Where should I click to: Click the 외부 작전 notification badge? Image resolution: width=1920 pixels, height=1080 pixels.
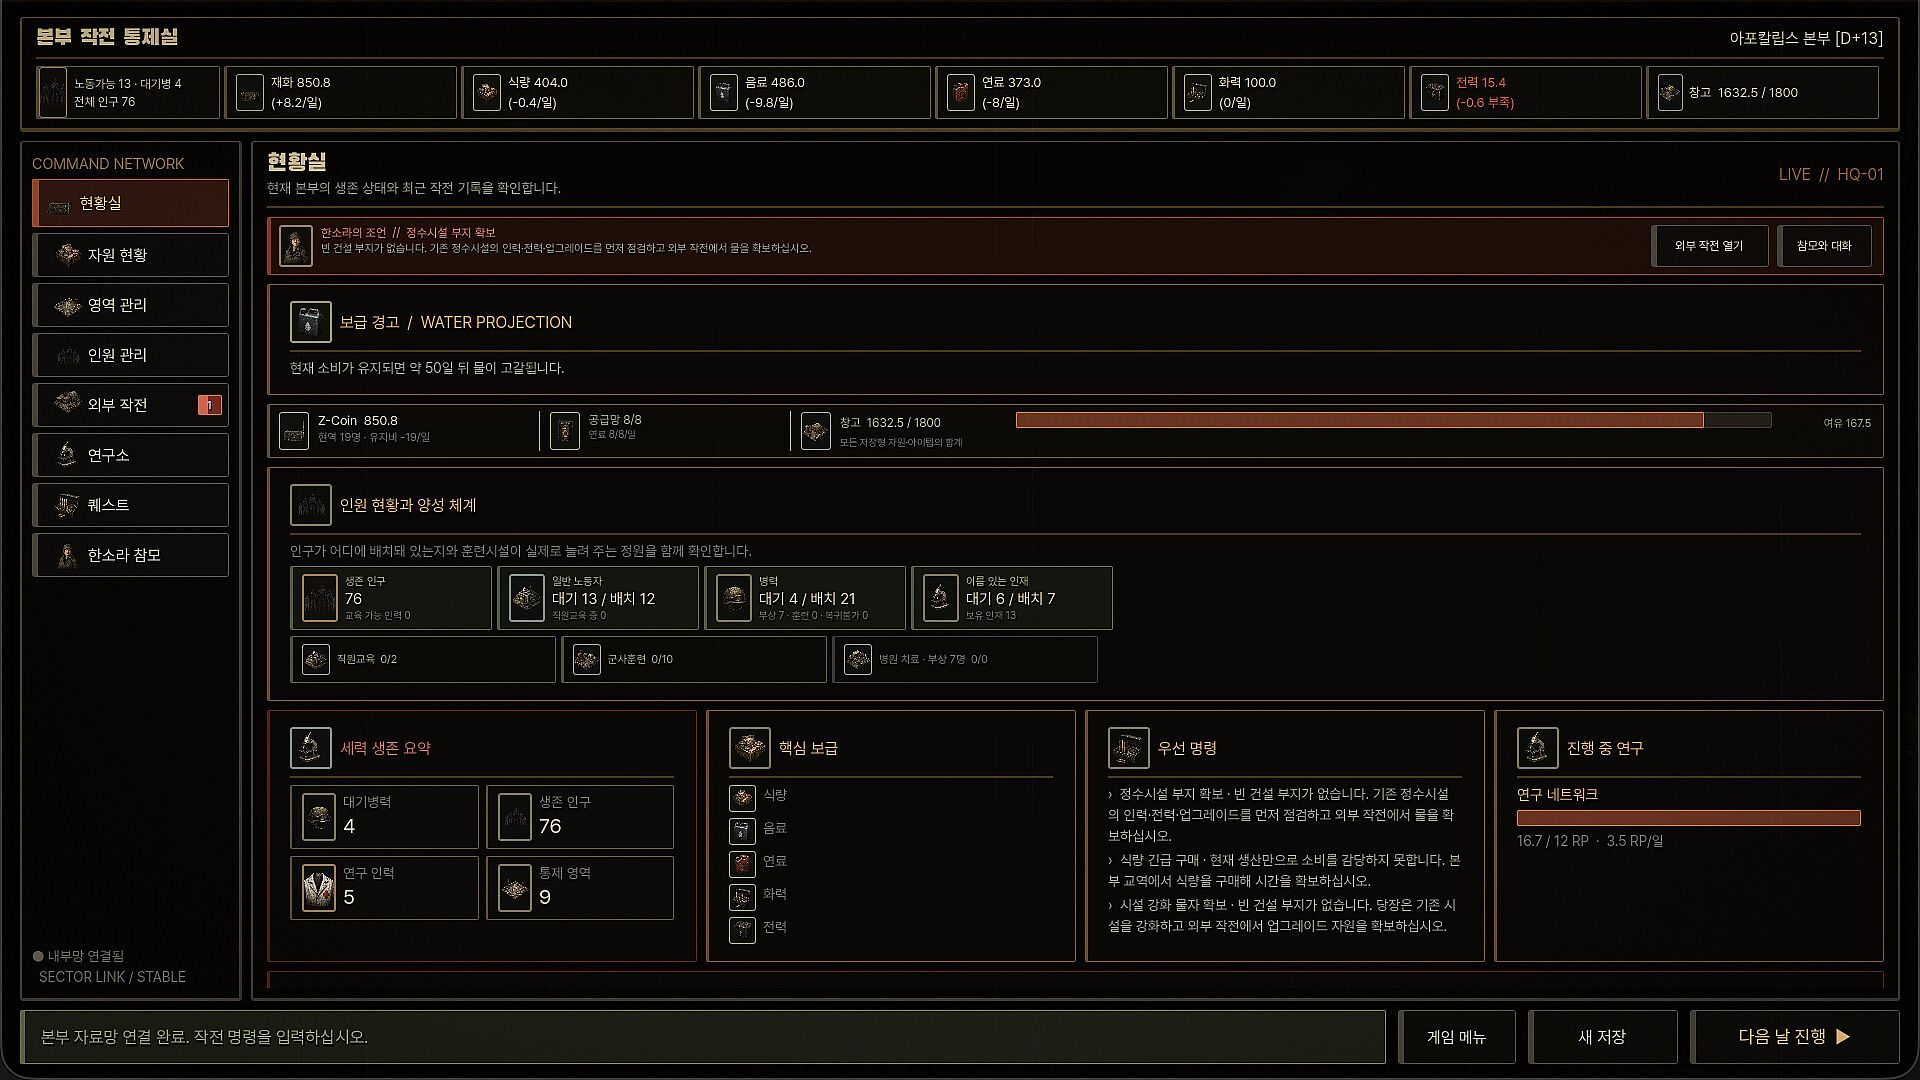[x=210, y=405]
